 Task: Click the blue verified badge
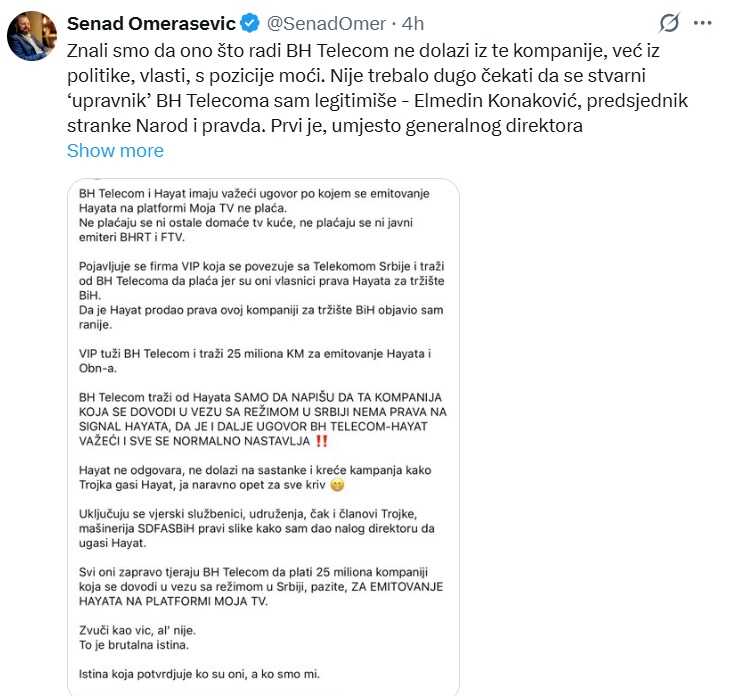pyautogui.click(x=250, y=23)
